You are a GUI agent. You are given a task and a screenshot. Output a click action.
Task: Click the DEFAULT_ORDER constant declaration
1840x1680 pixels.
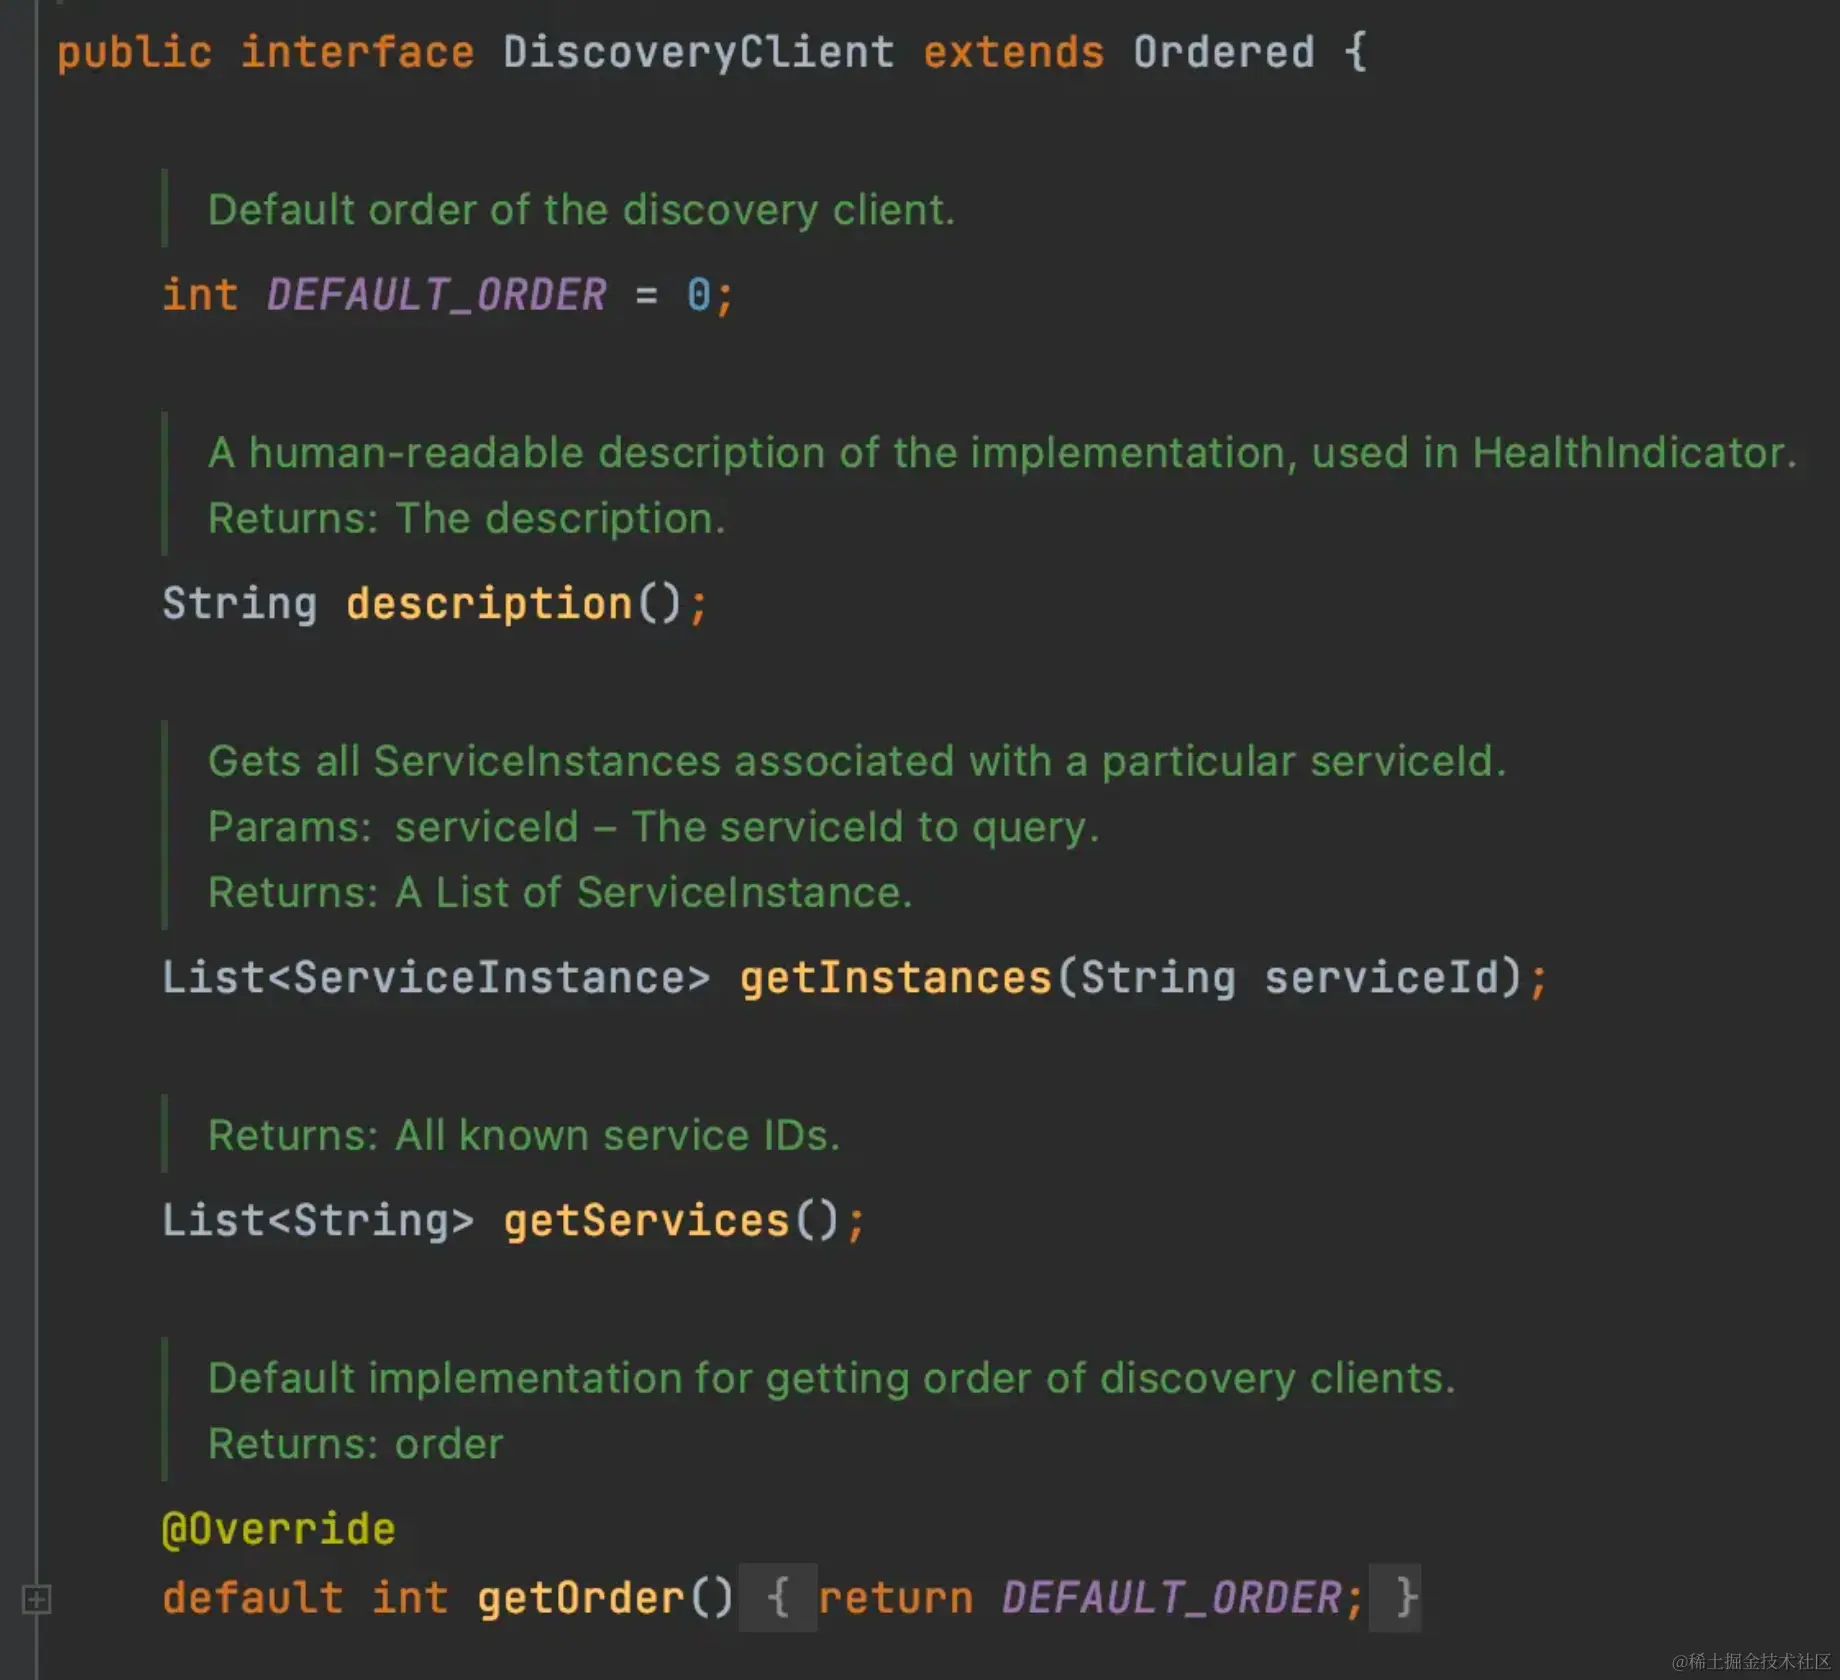(x=436, y=295)
